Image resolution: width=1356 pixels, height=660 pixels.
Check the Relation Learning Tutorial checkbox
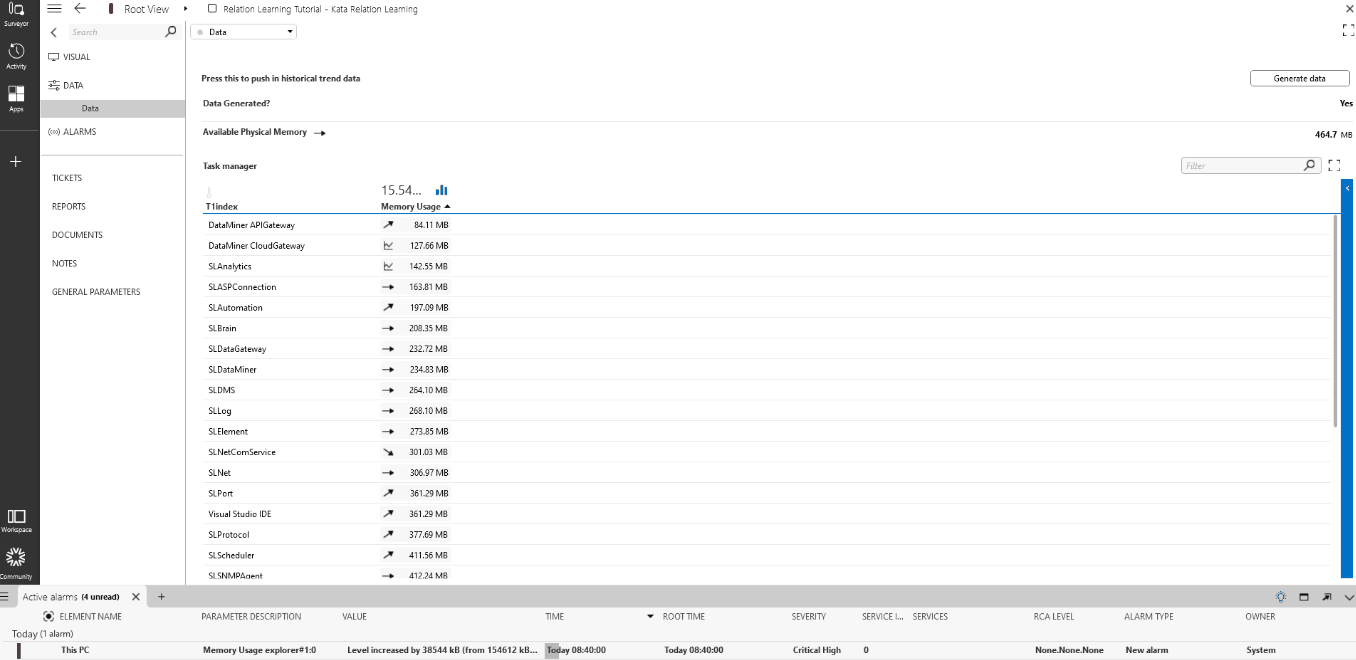tap(211, 8)
